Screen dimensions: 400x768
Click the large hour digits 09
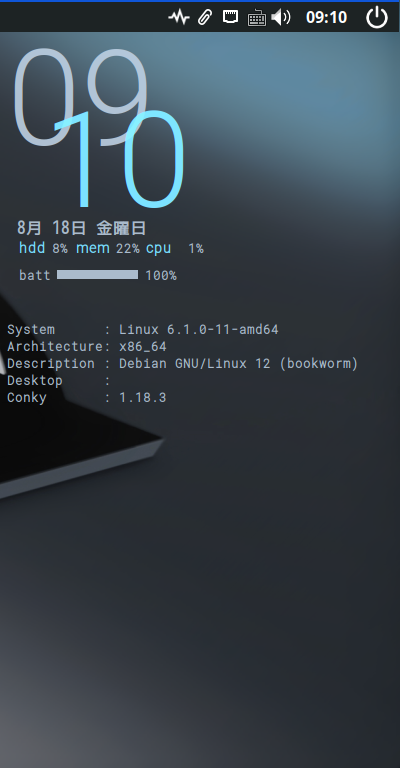click(80, 97)
